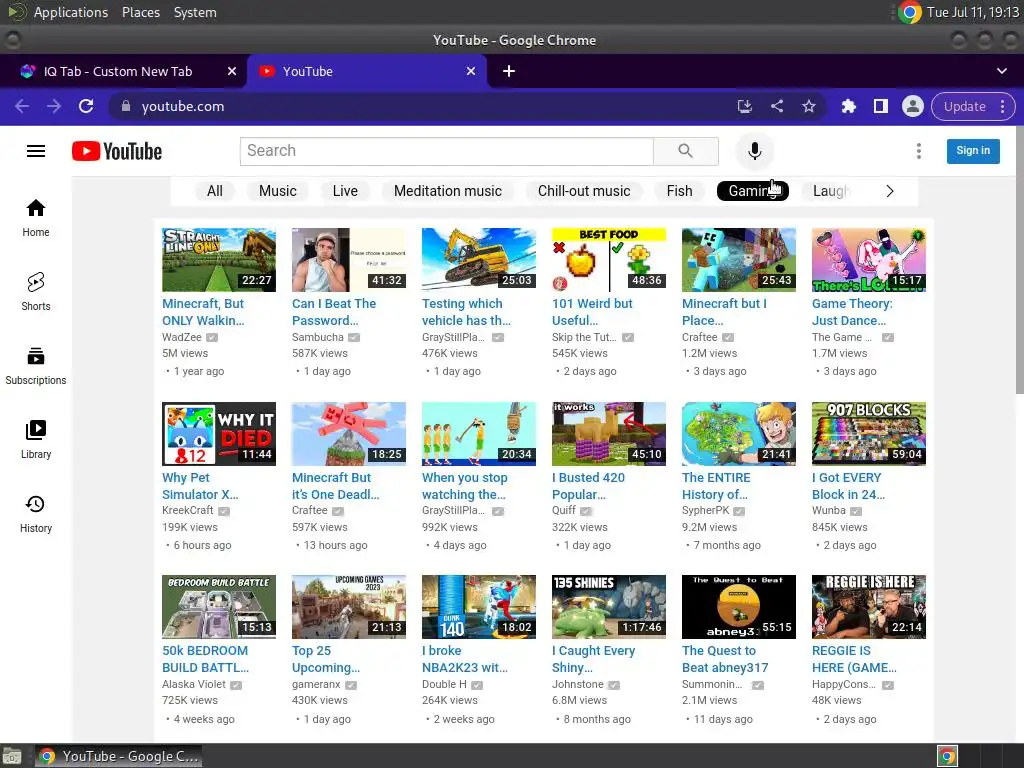The height and width of the screenshot is (768, 1024).
Task: Open Shorts in sidebar
Action: click(36, 292)
